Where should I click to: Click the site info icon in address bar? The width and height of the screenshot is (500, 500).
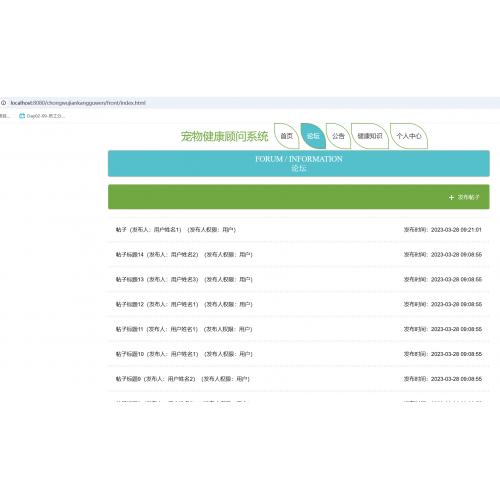(4, 103)
